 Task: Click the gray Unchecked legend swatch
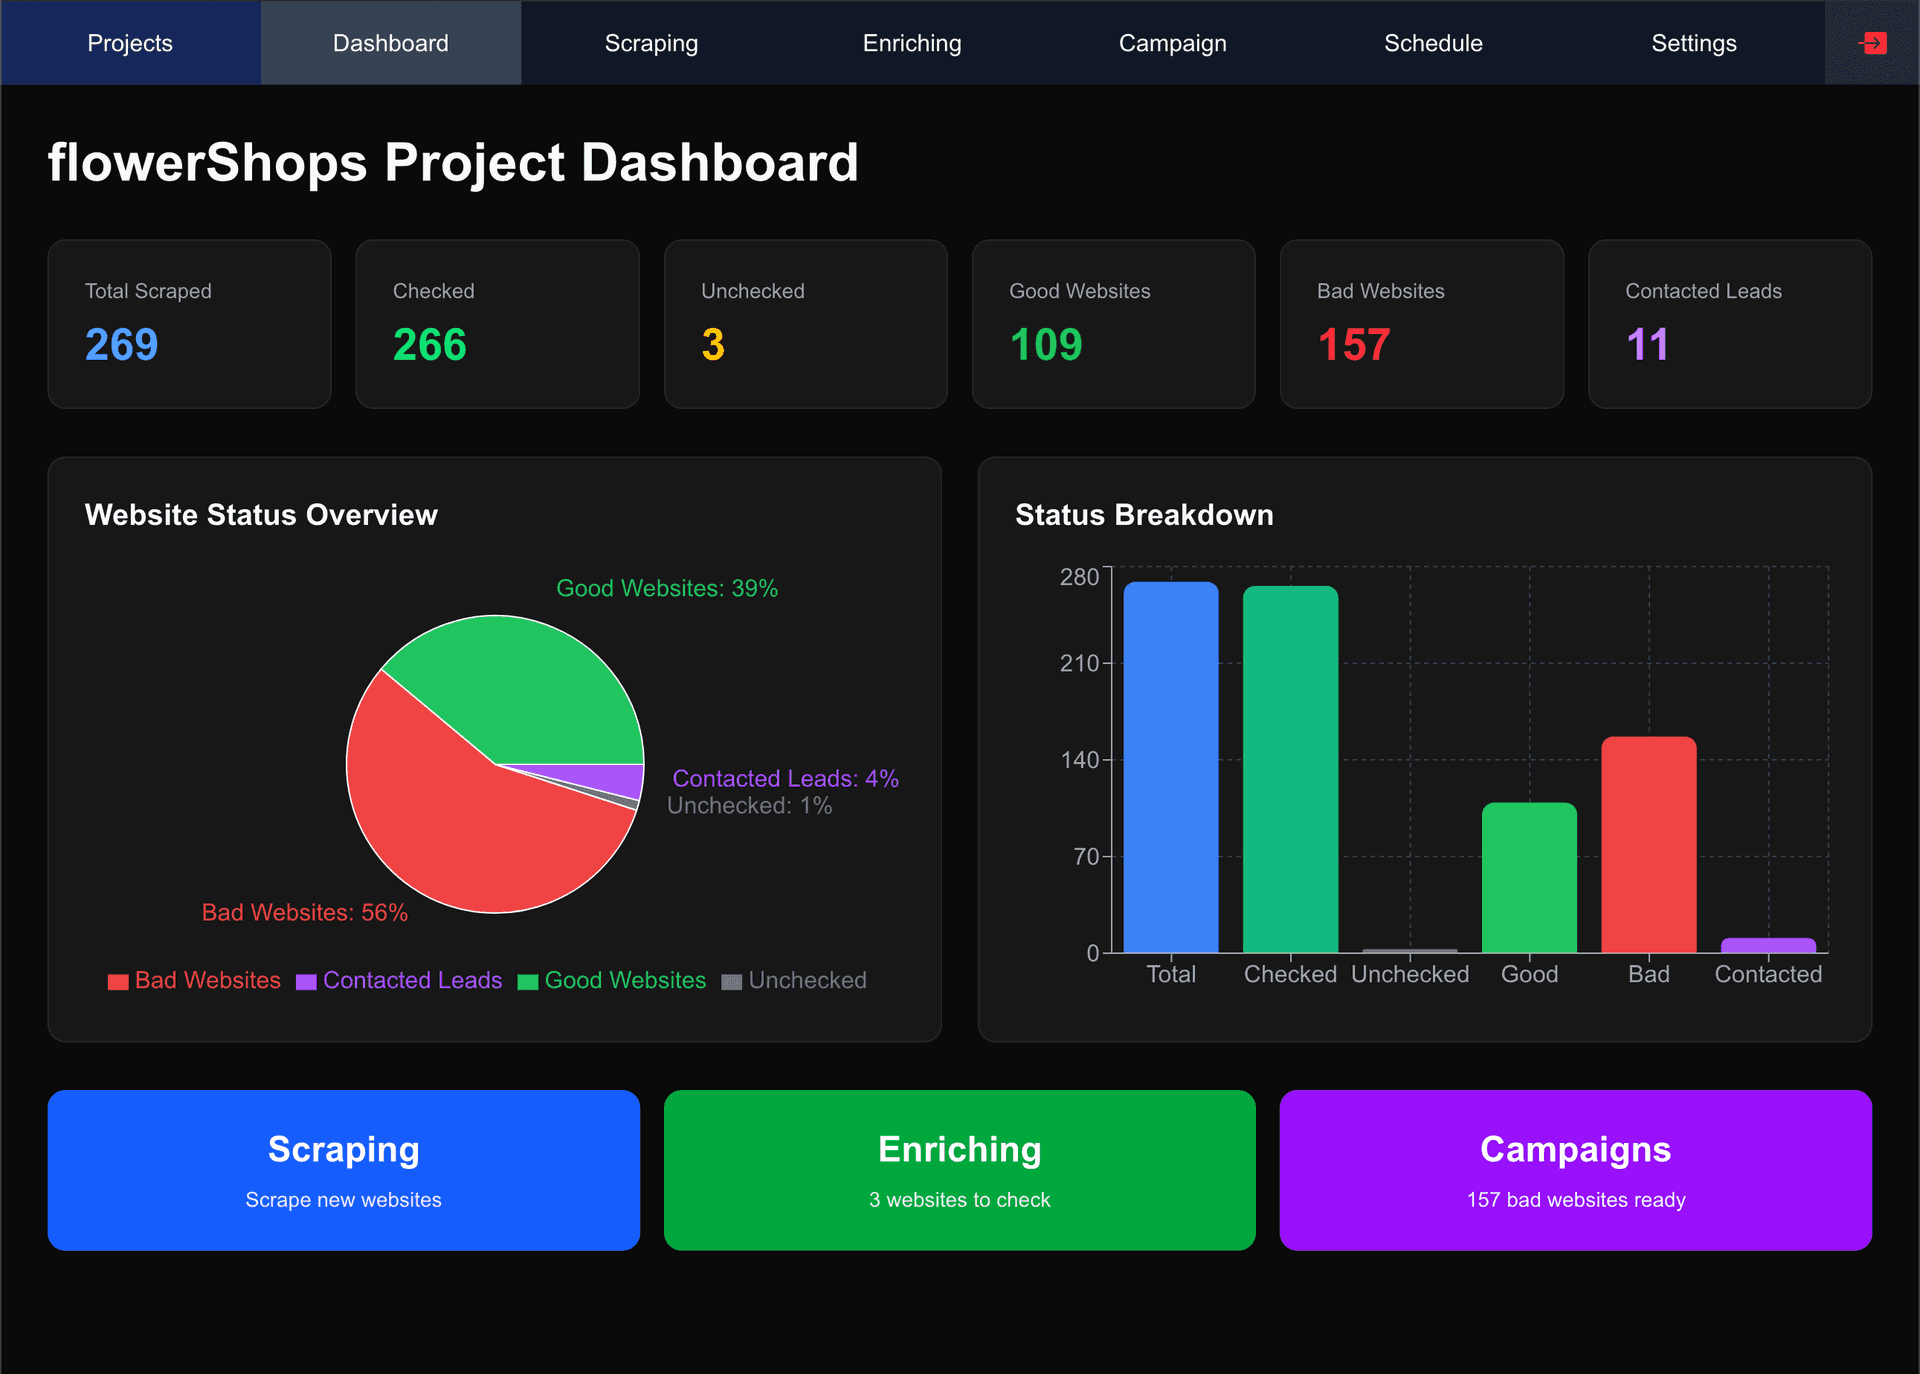tap(732, 982)
